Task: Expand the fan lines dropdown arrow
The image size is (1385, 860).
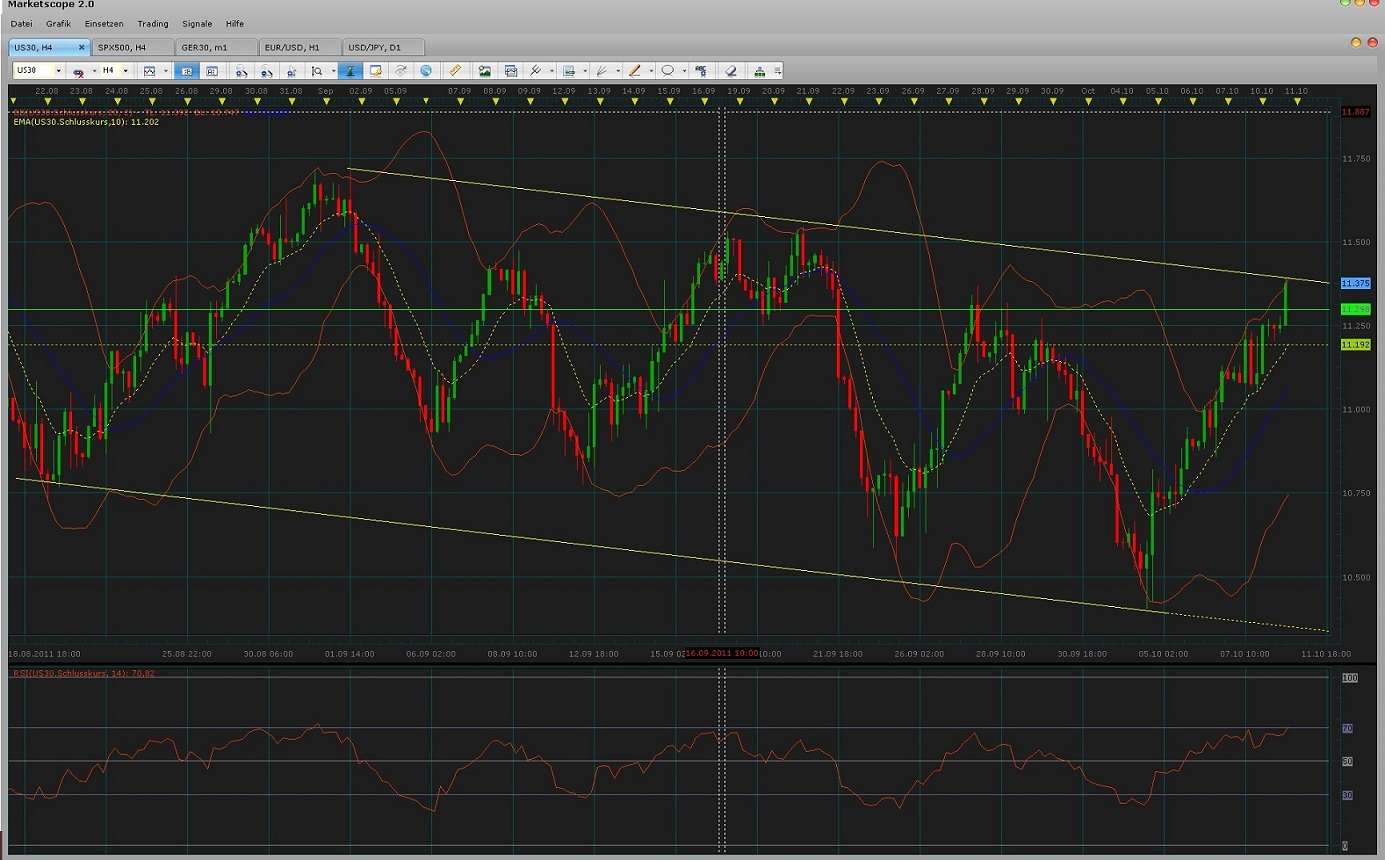Action: [x=618, y=71]
